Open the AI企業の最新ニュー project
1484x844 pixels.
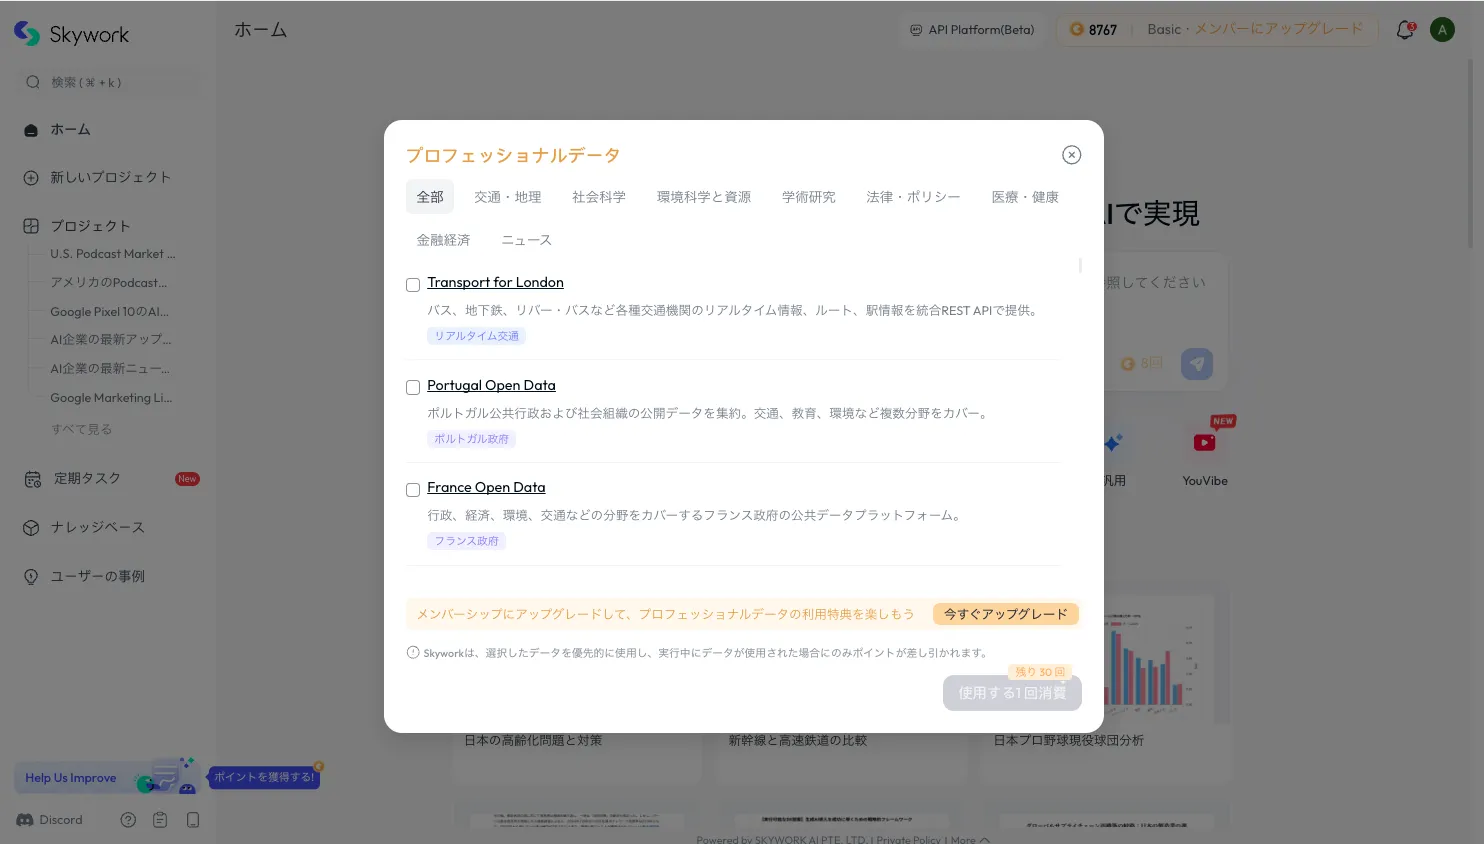pyautogui.click(x=110, y=369)
